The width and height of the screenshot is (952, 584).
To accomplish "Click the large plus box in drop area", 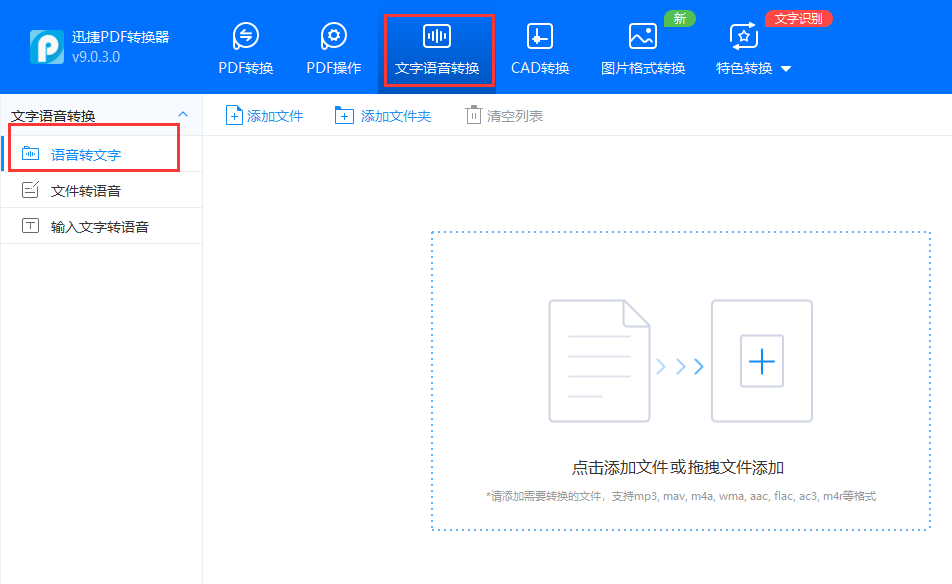I will pyautogui.click(x=762, y=361).
